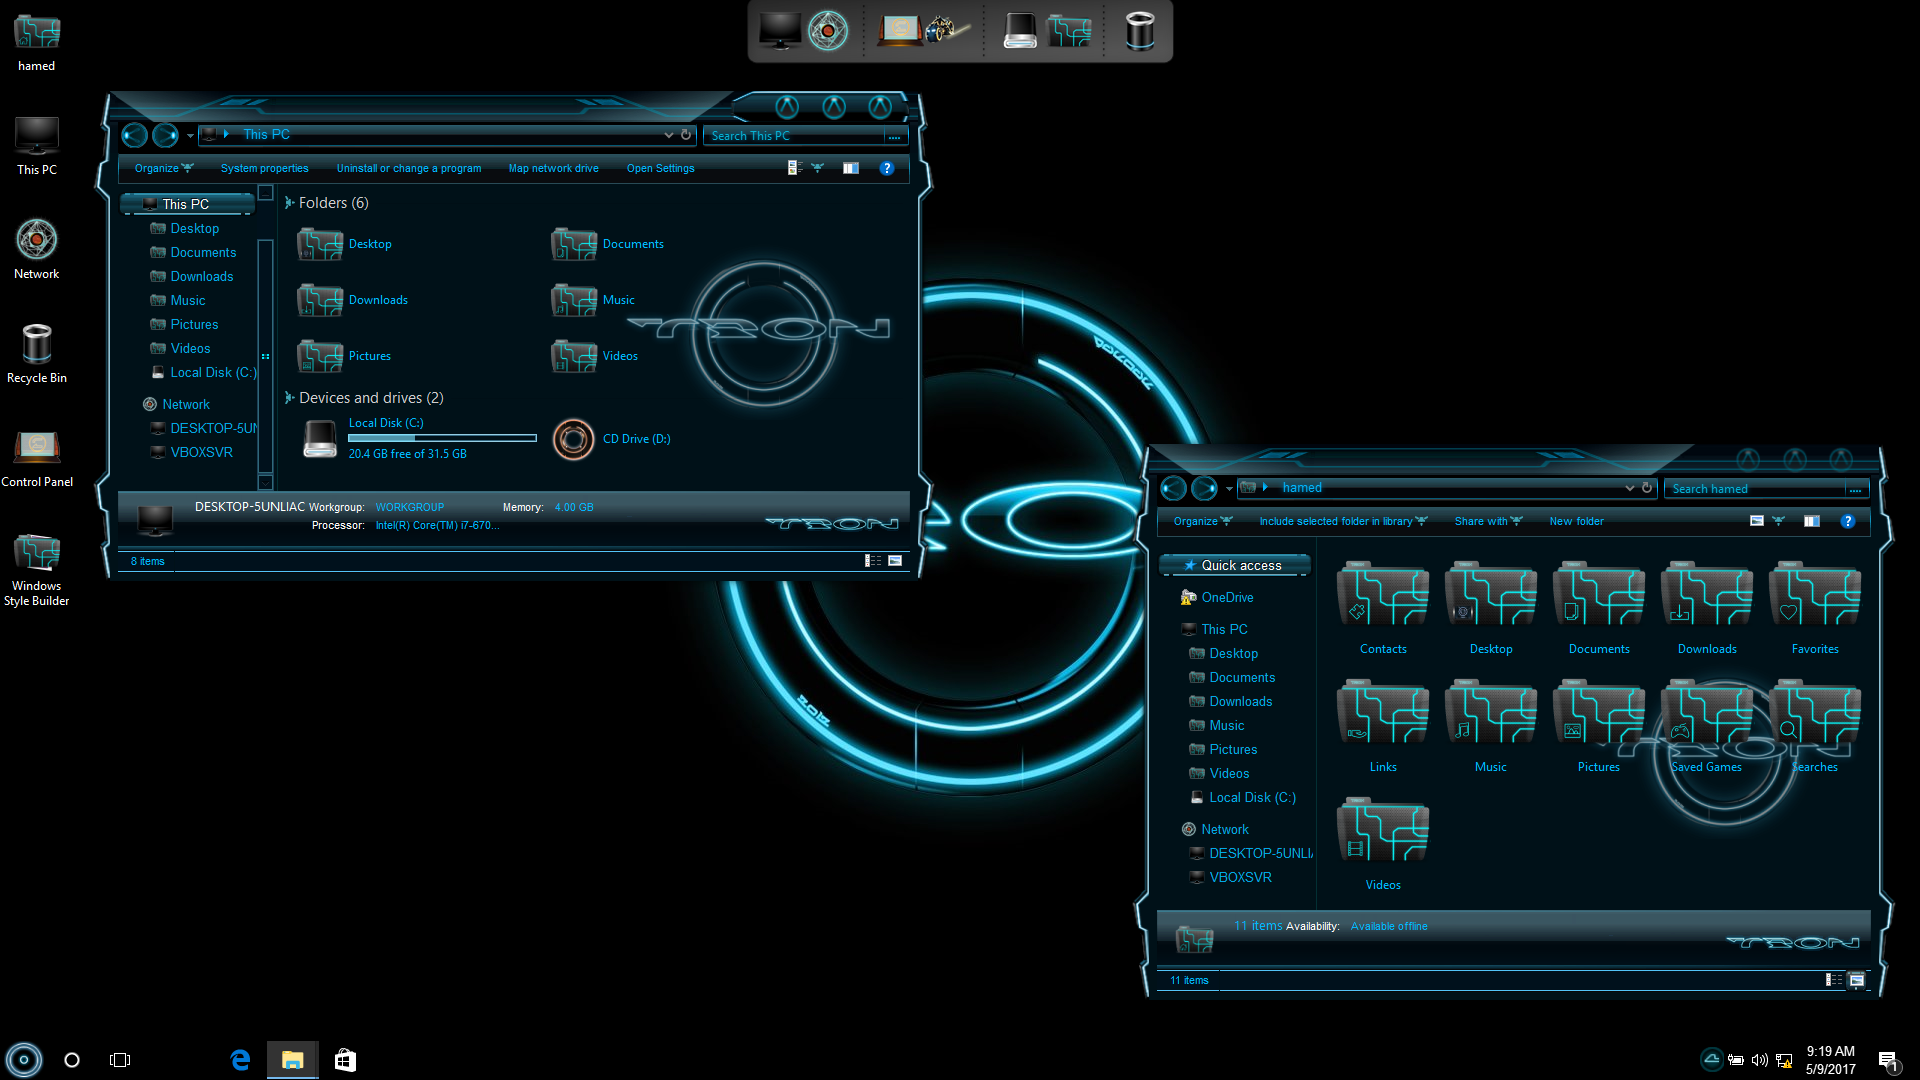Viewport: 1920px width, 1080px height.
Task: Switch to large icons view in hamed status bar
Action: [x=1857, y=980]
